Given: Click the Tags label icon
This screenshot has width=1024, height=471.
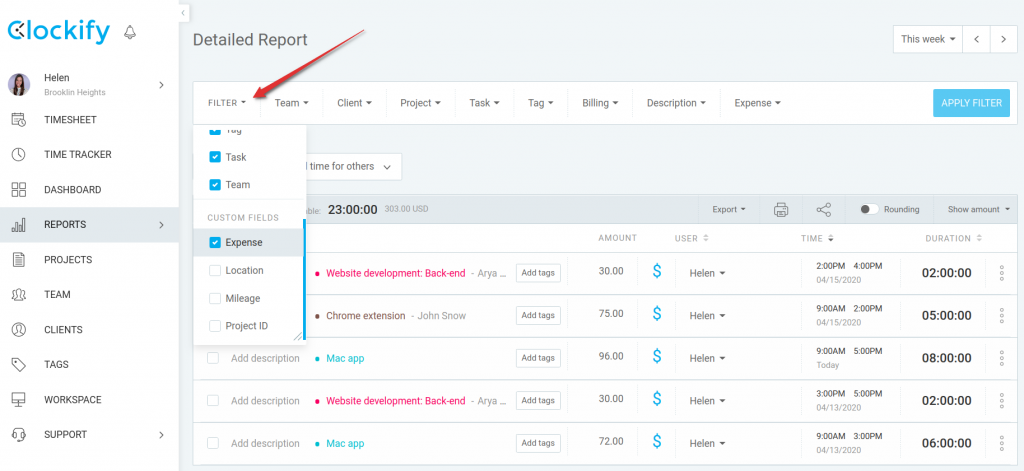Looking at the screenshot, I should (x=19, y=365).
